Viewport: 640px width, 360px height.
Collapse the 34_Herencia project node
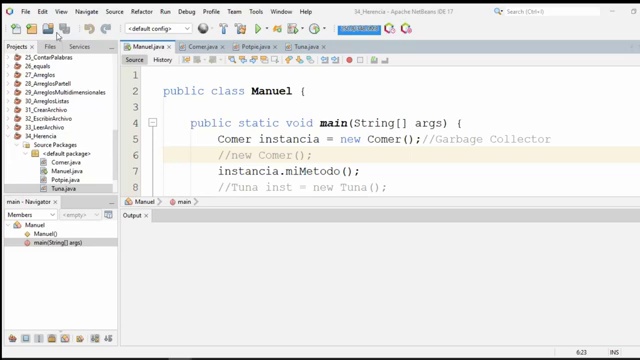pos(8,136)
